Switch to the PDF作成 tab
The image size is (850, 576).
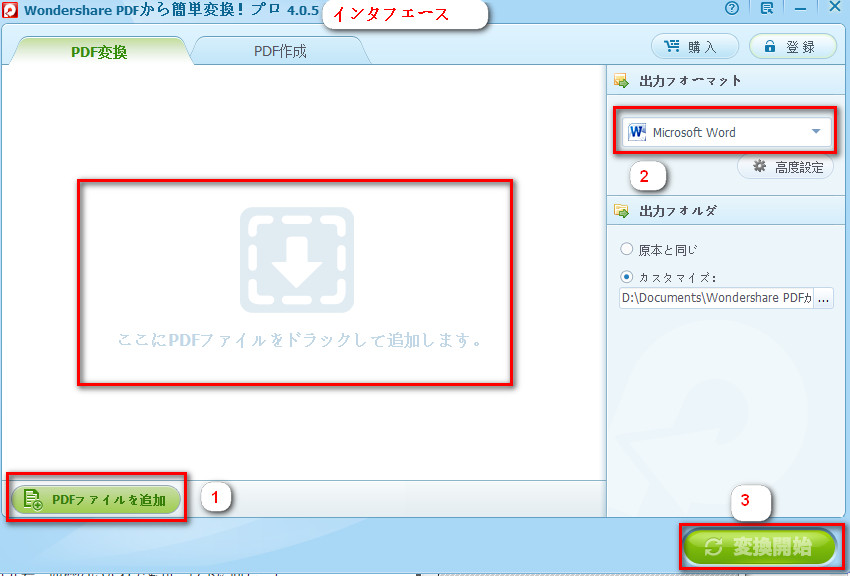pyautogui.click(x=280, y=51)
